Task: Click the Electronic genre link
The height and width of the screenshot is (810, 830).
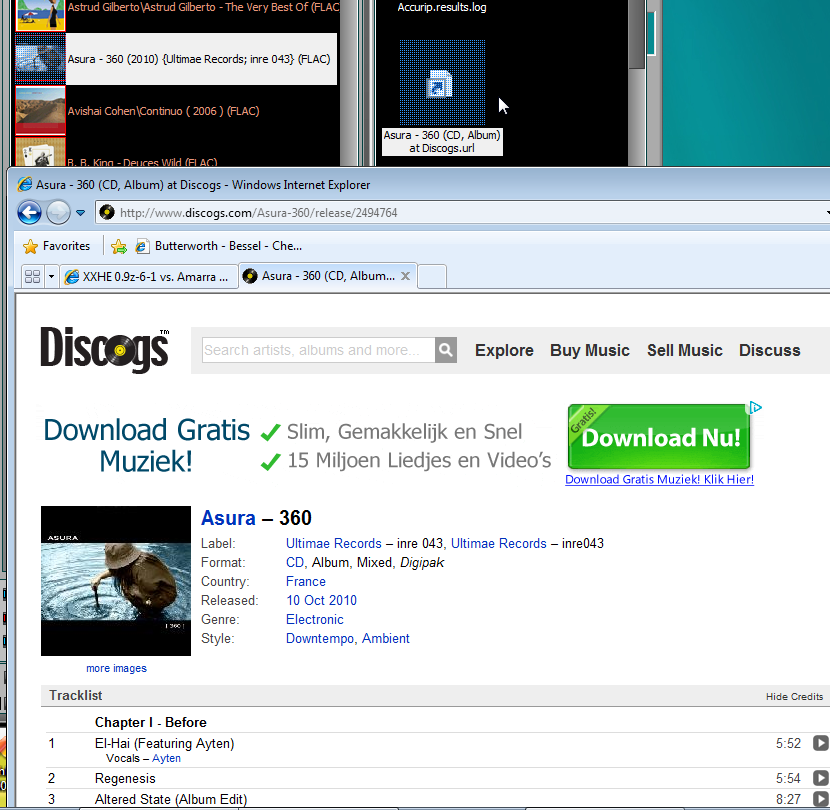Action: point(315,620)
